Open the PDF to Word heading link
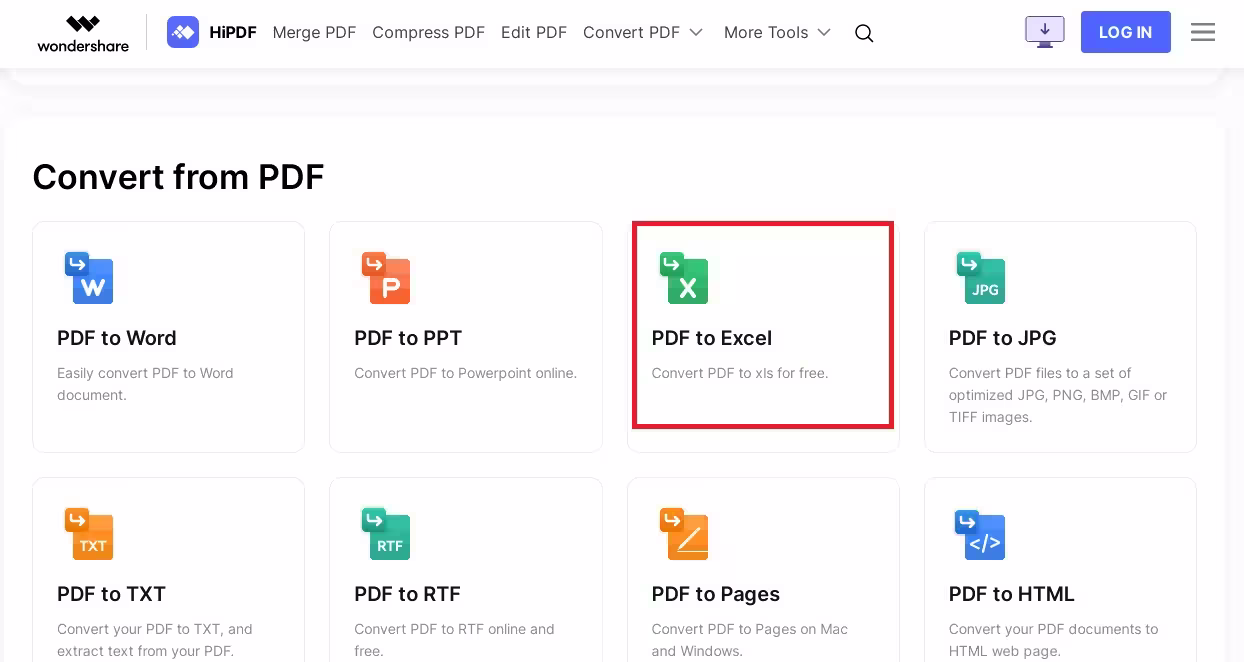The image size is (1244, 662). (117, 338)
